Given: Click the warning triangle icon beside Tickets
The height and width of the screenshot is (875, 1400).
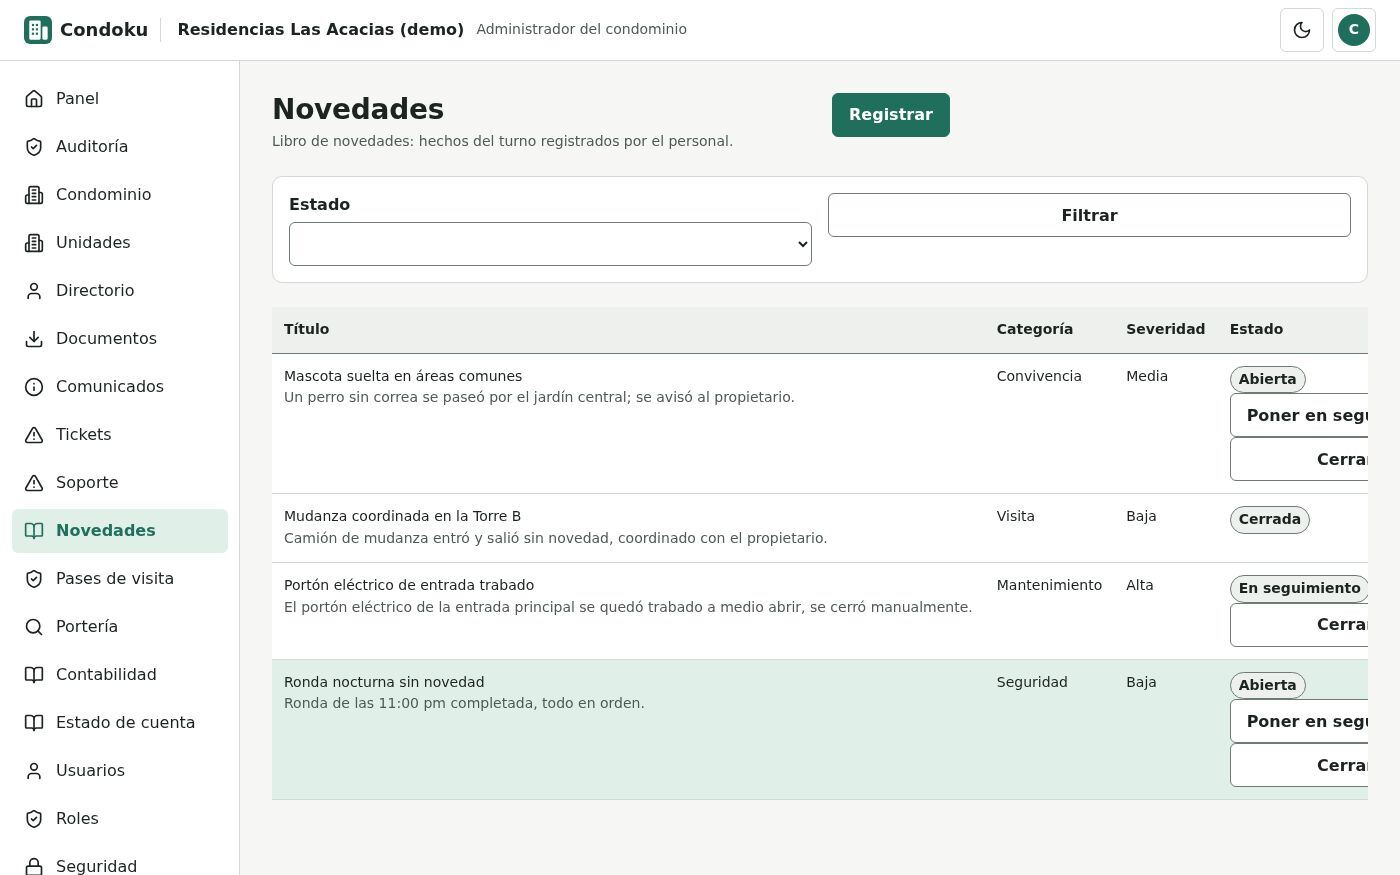Looking at the screenshot, I should coord(34,434).
